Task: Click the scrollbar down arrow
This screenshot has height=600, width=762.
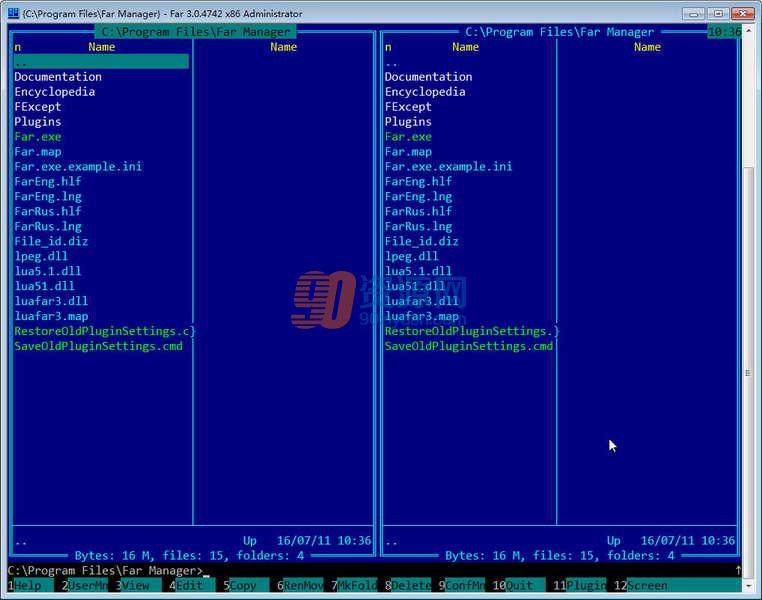Action: click(x=748, y=586)
